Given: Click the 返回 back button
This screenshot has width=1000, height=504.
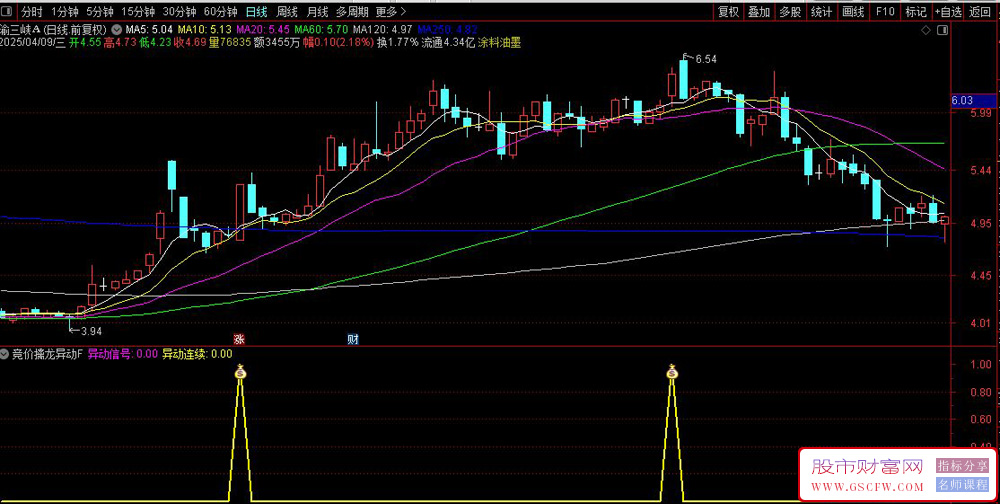Looking at the screenshot, I should pyautogui.click(x=980, y=11).
